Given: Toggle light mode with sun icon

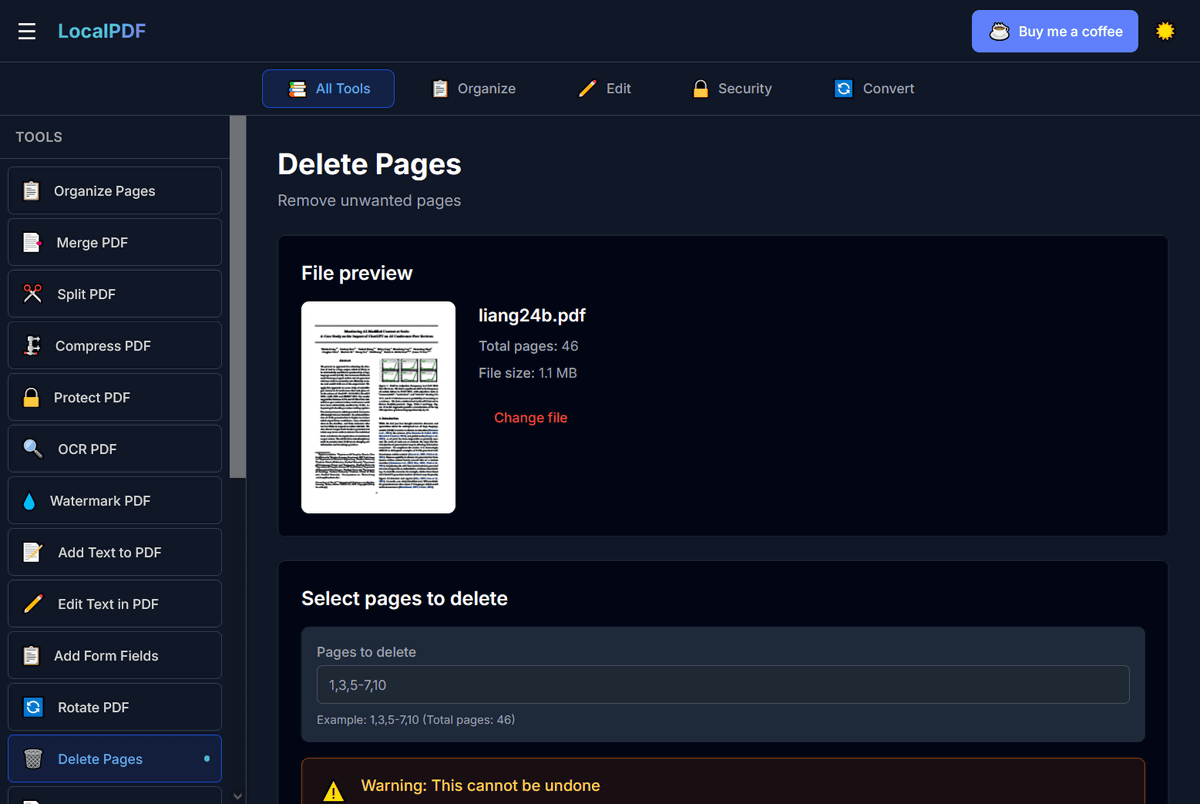Looking at the screenshot, I should 1165,31.
